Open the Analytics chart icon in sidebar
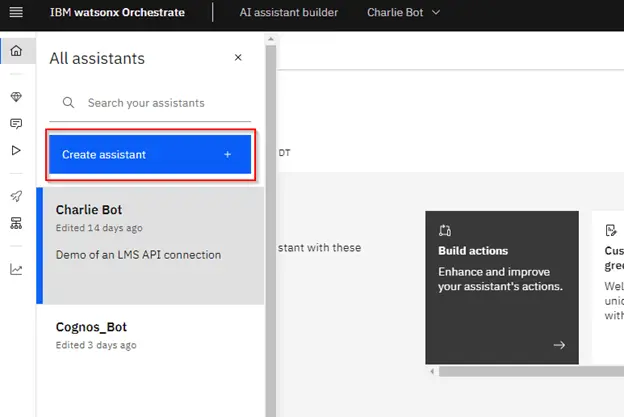The height and width of the screenshot is (417, 624). (x=16, y=269)
